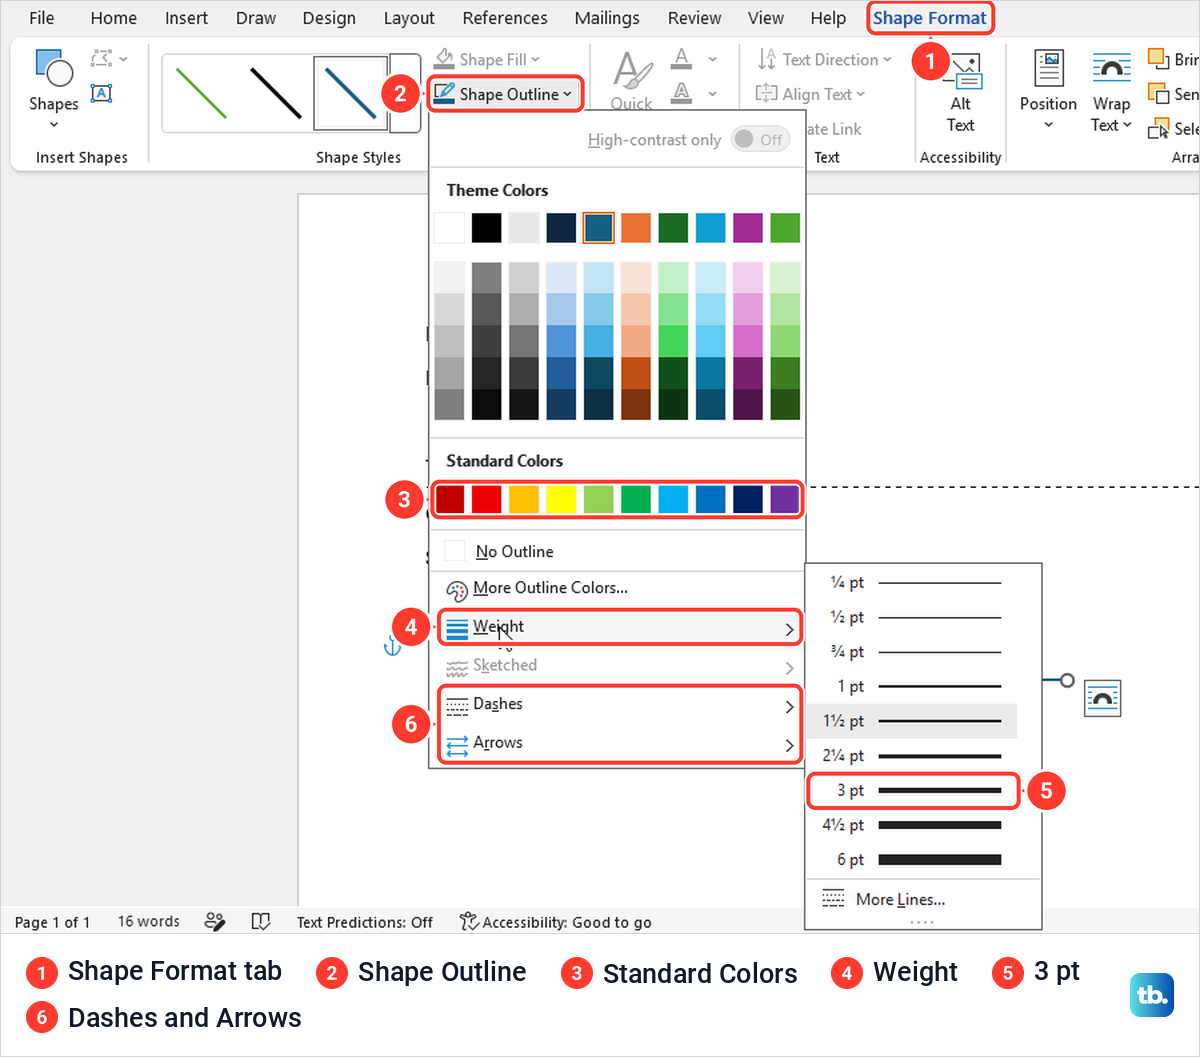Viewport: 1200px width, 1057px height.
Task: Select the No Outline option
Action: (617, 551)
